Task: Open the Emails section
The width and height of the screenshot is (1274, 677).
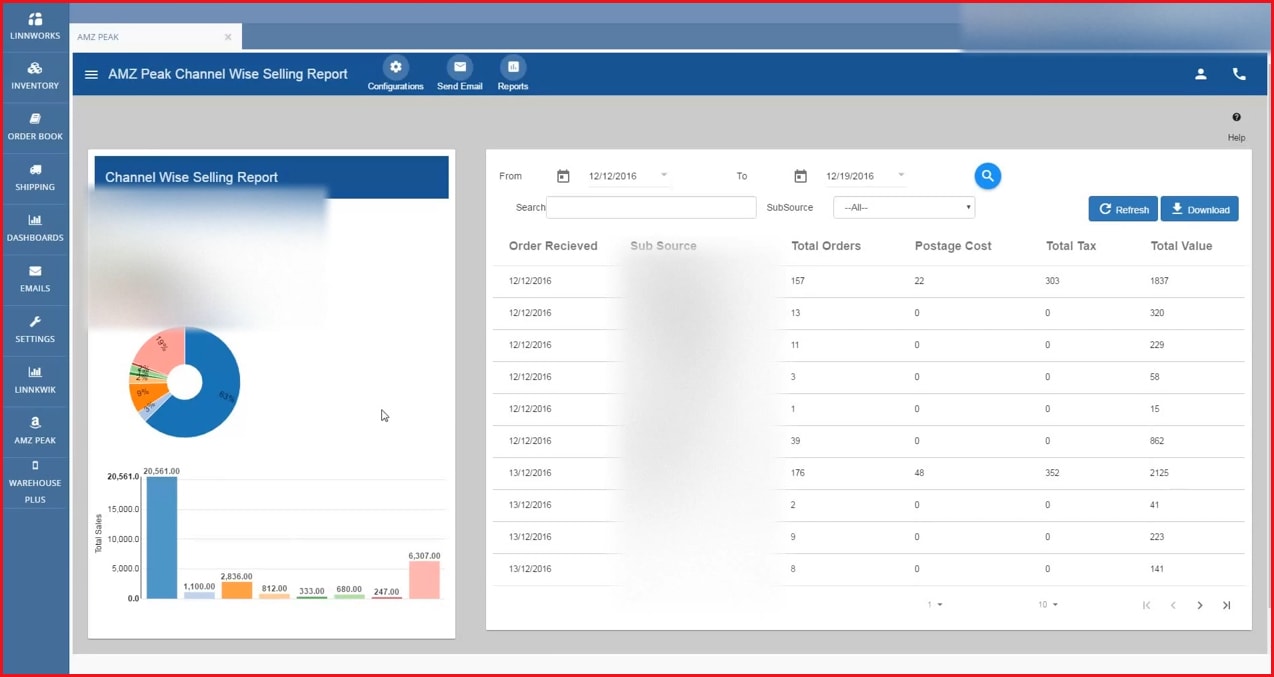Action: pyautogui.click(x=35, y=279)
